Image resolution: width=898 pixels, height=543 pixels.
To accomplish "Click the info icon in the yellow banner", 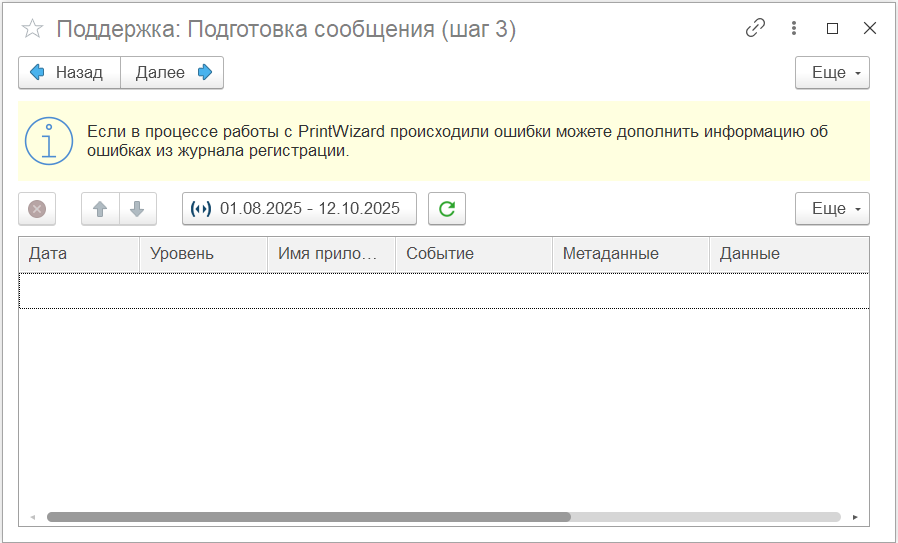I will pyautogui.click(x=49, y=141).
